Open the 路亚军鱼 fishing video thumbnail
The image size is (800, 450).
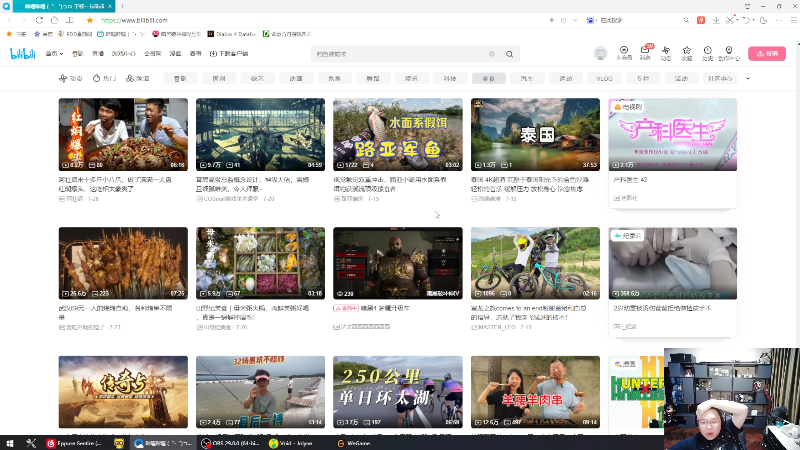[397, 134]
